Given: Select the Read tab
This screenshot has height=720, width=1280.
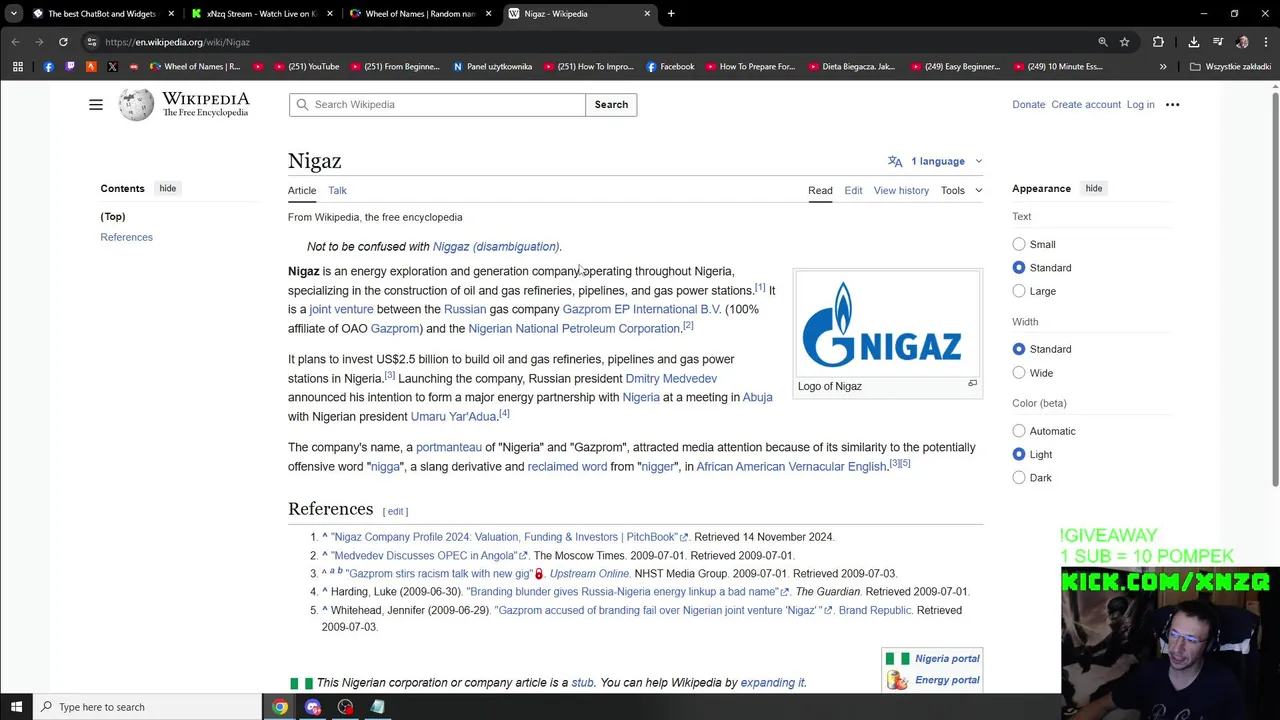Looking at the screenshot, I should [820, 190].
